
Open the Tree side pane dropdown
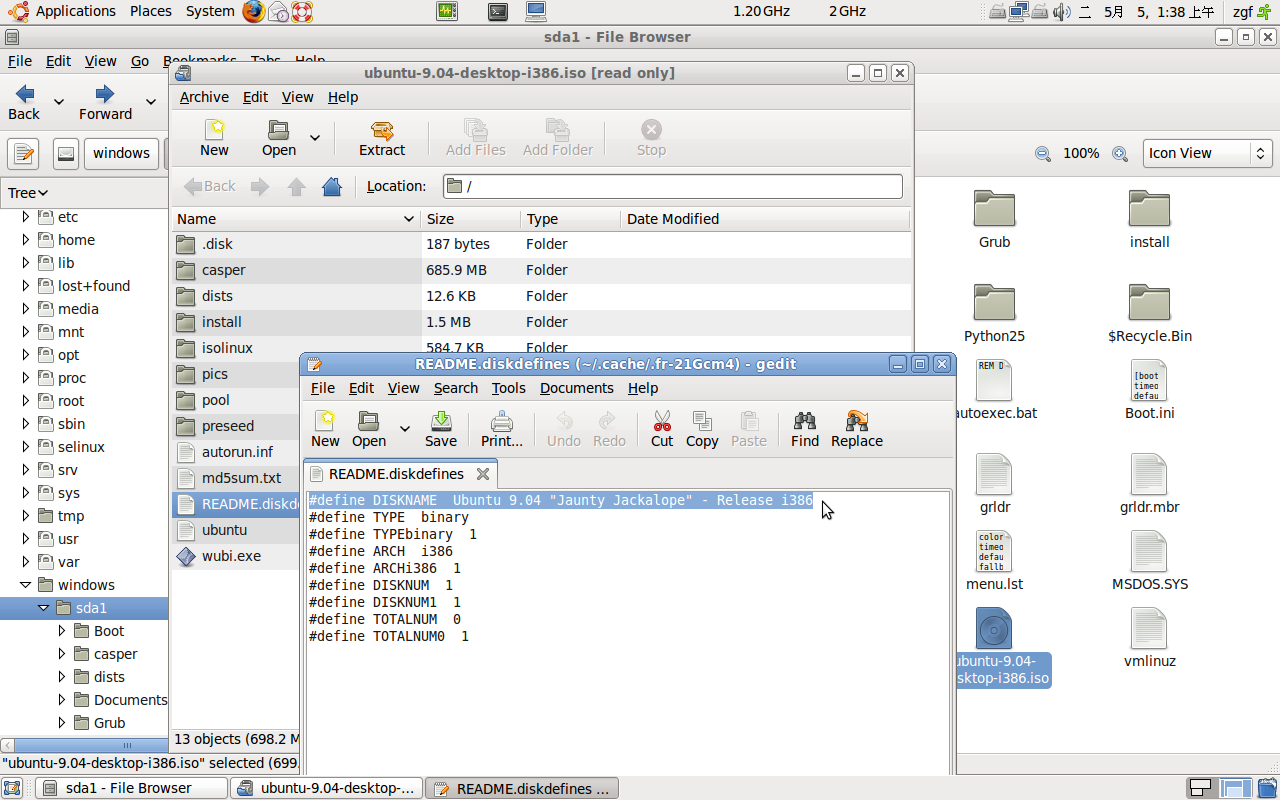[28, 193]
